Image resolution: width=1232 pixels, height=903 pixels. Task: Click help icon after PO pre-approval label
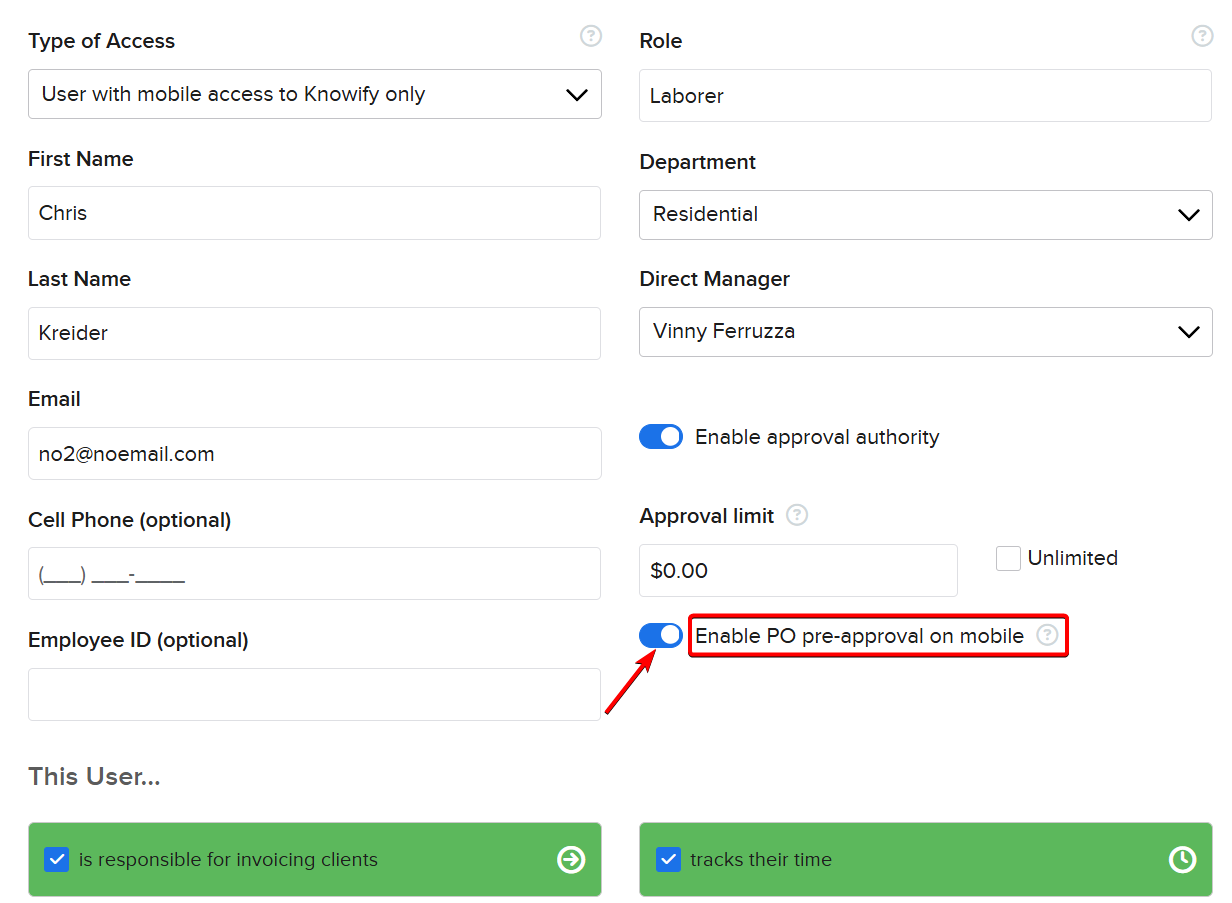pos(1046,635)
